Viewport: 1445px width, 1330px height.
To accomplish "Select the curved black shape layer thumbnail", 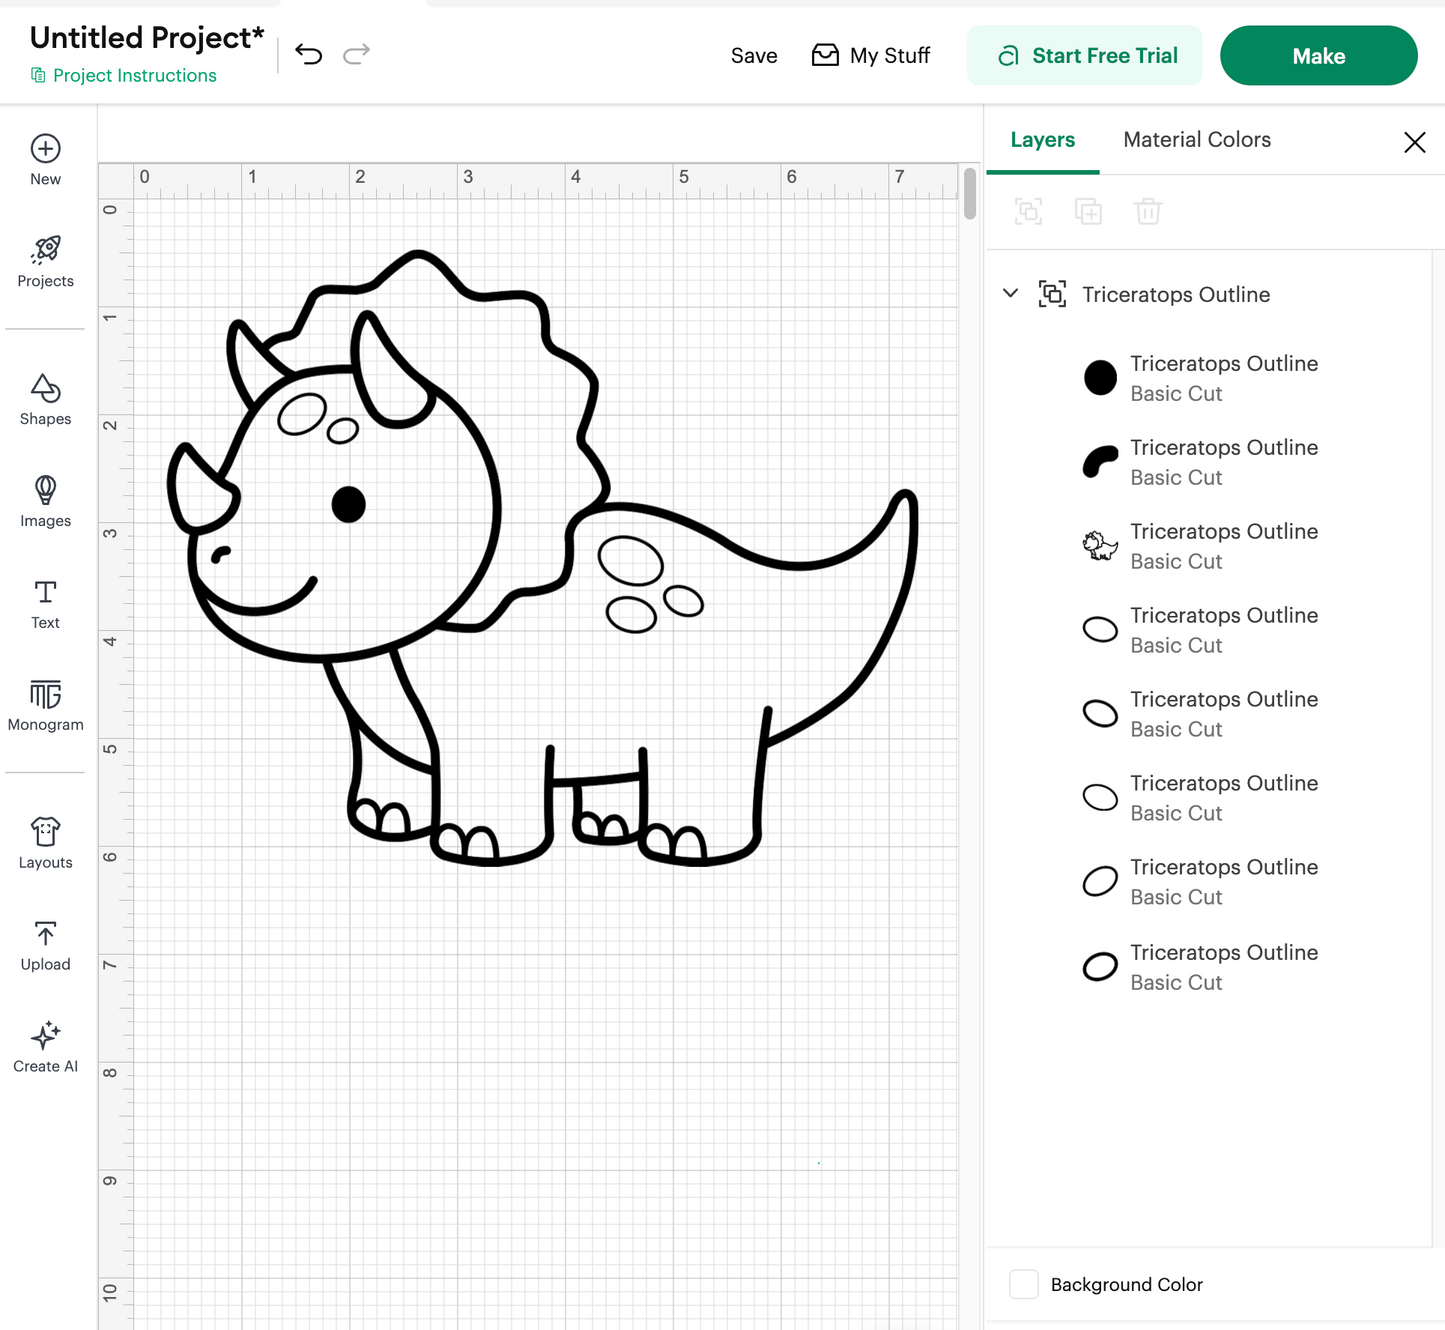I will coord(1100,462).
